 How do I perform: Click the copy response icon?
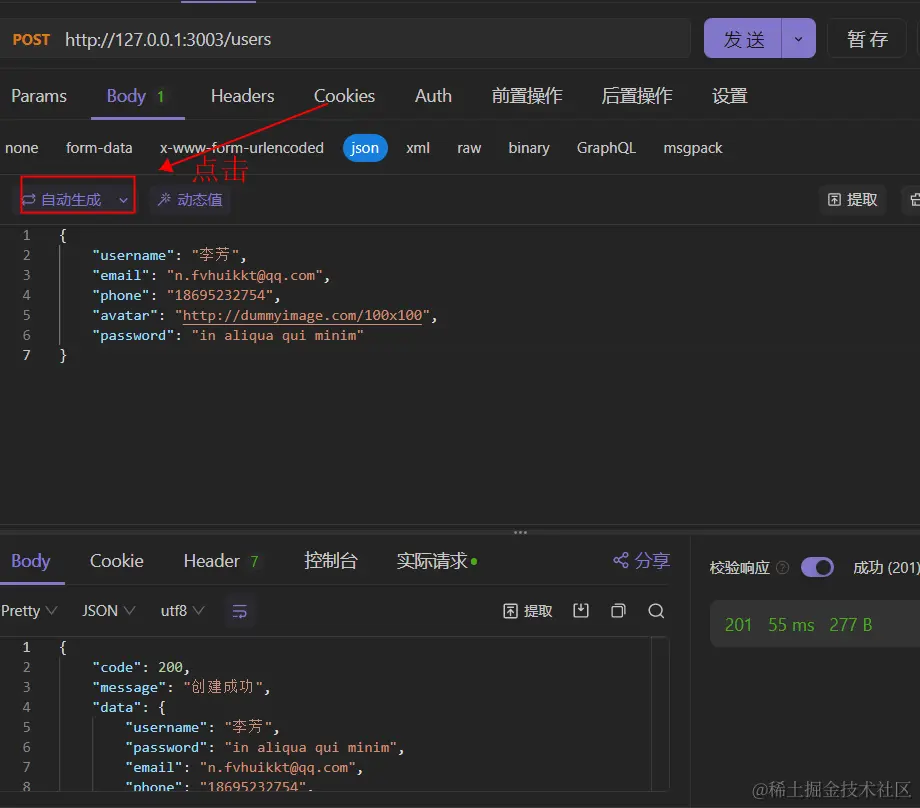coord(618,611)
